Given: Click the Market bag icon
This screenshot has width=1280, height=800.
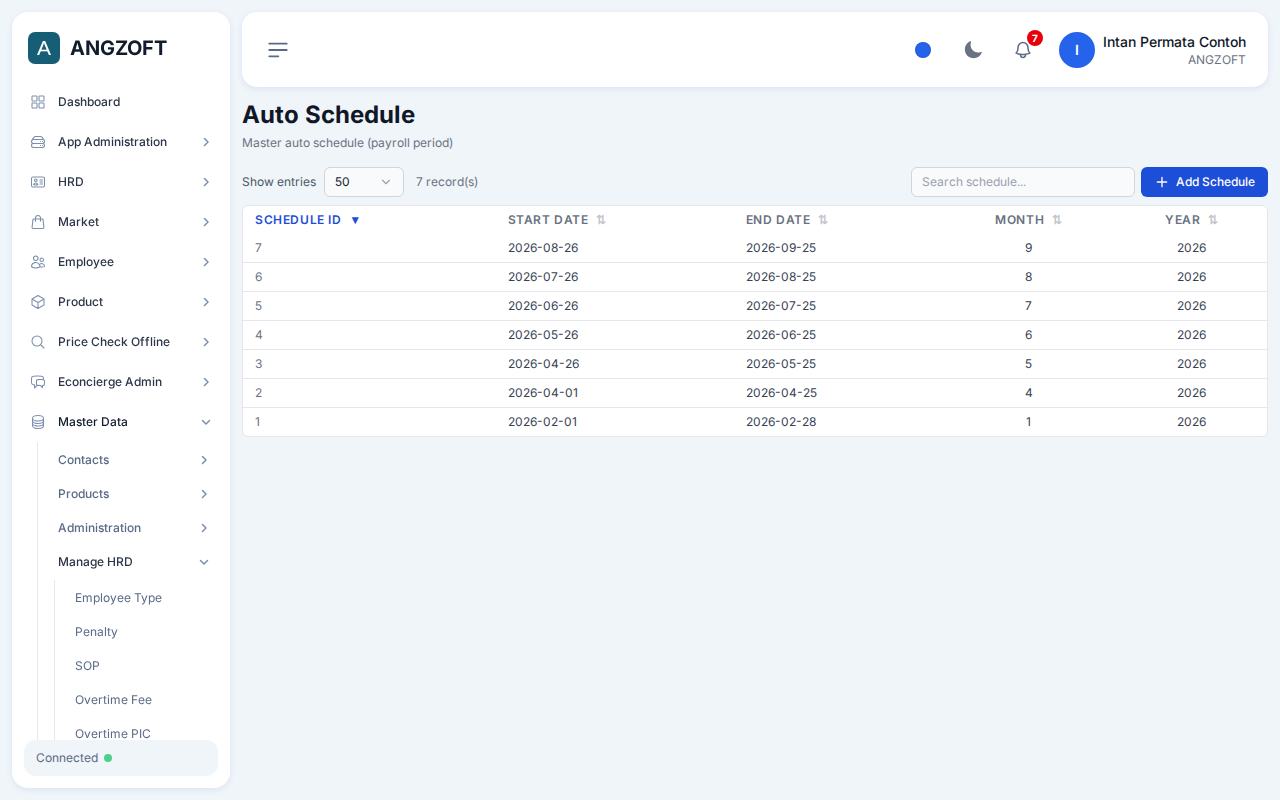Looking at the screenshot, I should pos(38,222).
